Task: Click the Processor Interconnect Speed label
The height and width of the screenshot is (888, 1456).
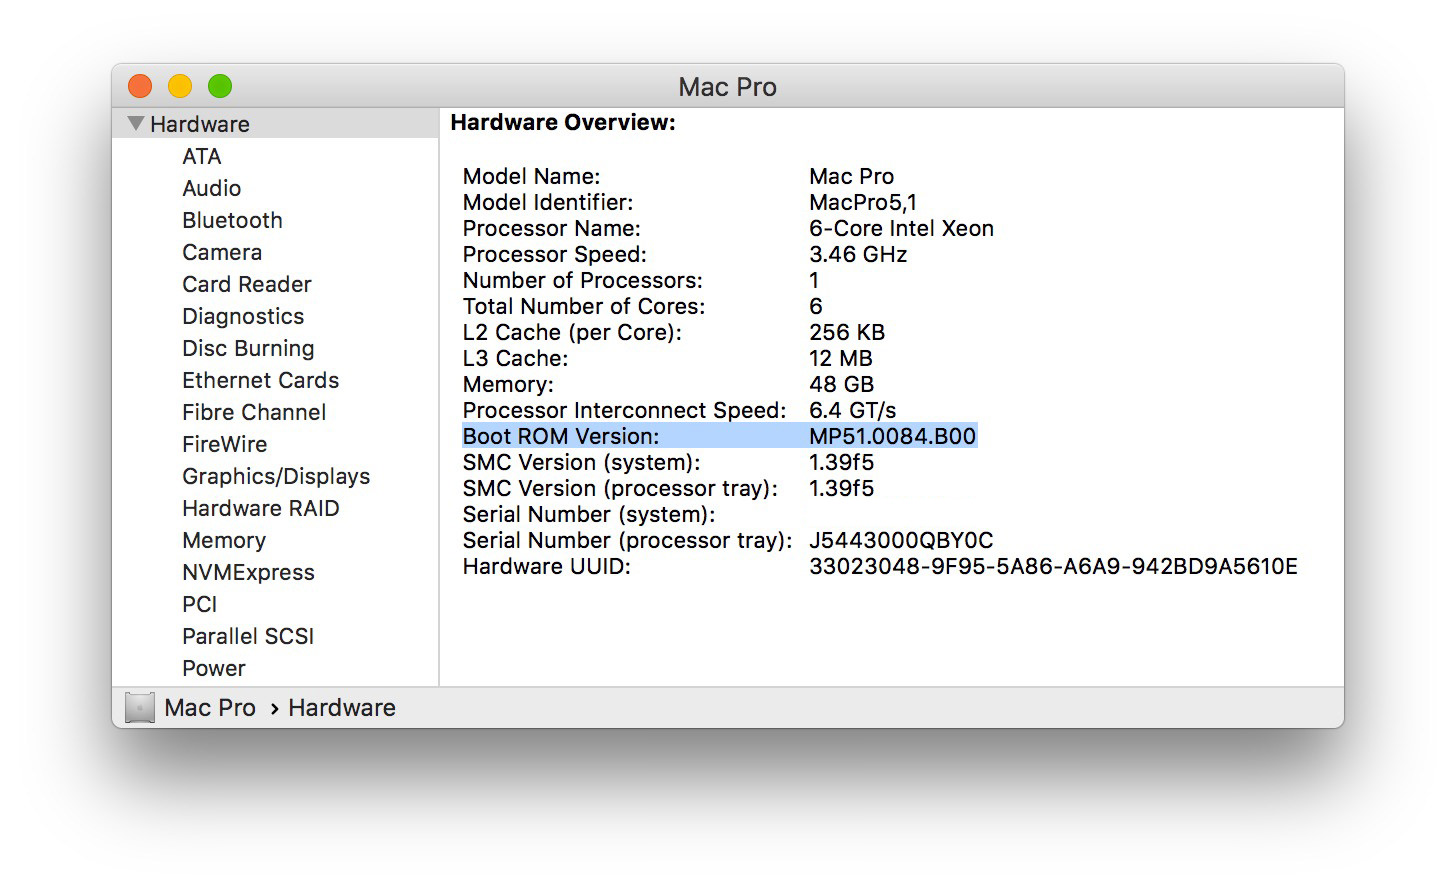Action: (x=625, y=410)
